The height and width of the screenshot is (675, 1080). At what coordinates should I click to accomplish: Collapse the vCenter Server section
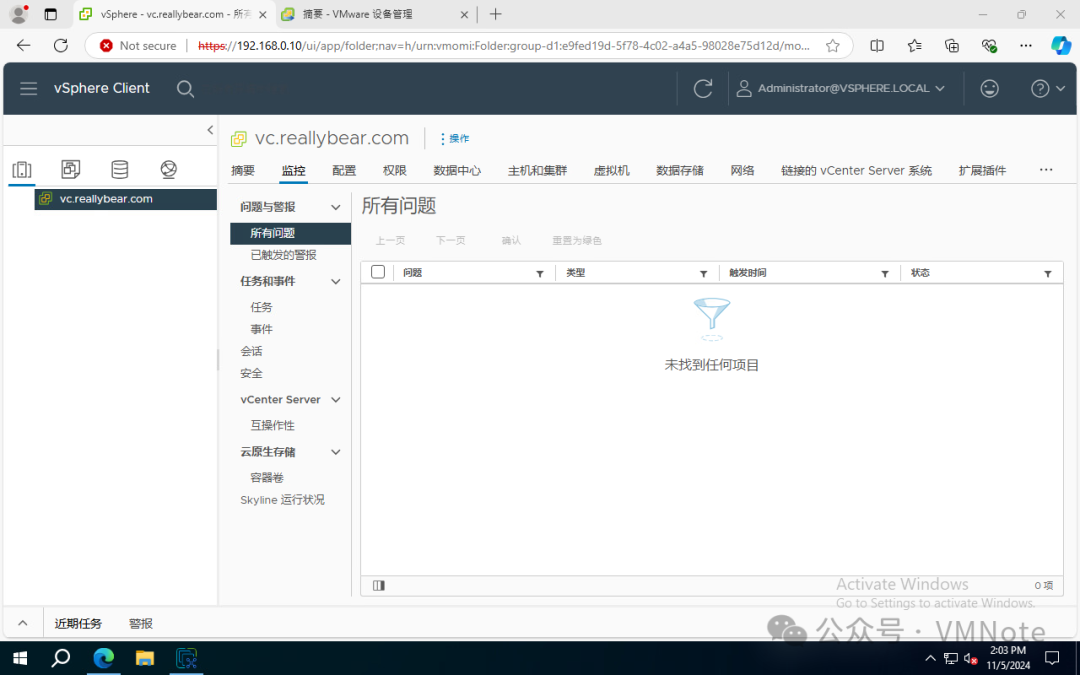click(335, 399)
